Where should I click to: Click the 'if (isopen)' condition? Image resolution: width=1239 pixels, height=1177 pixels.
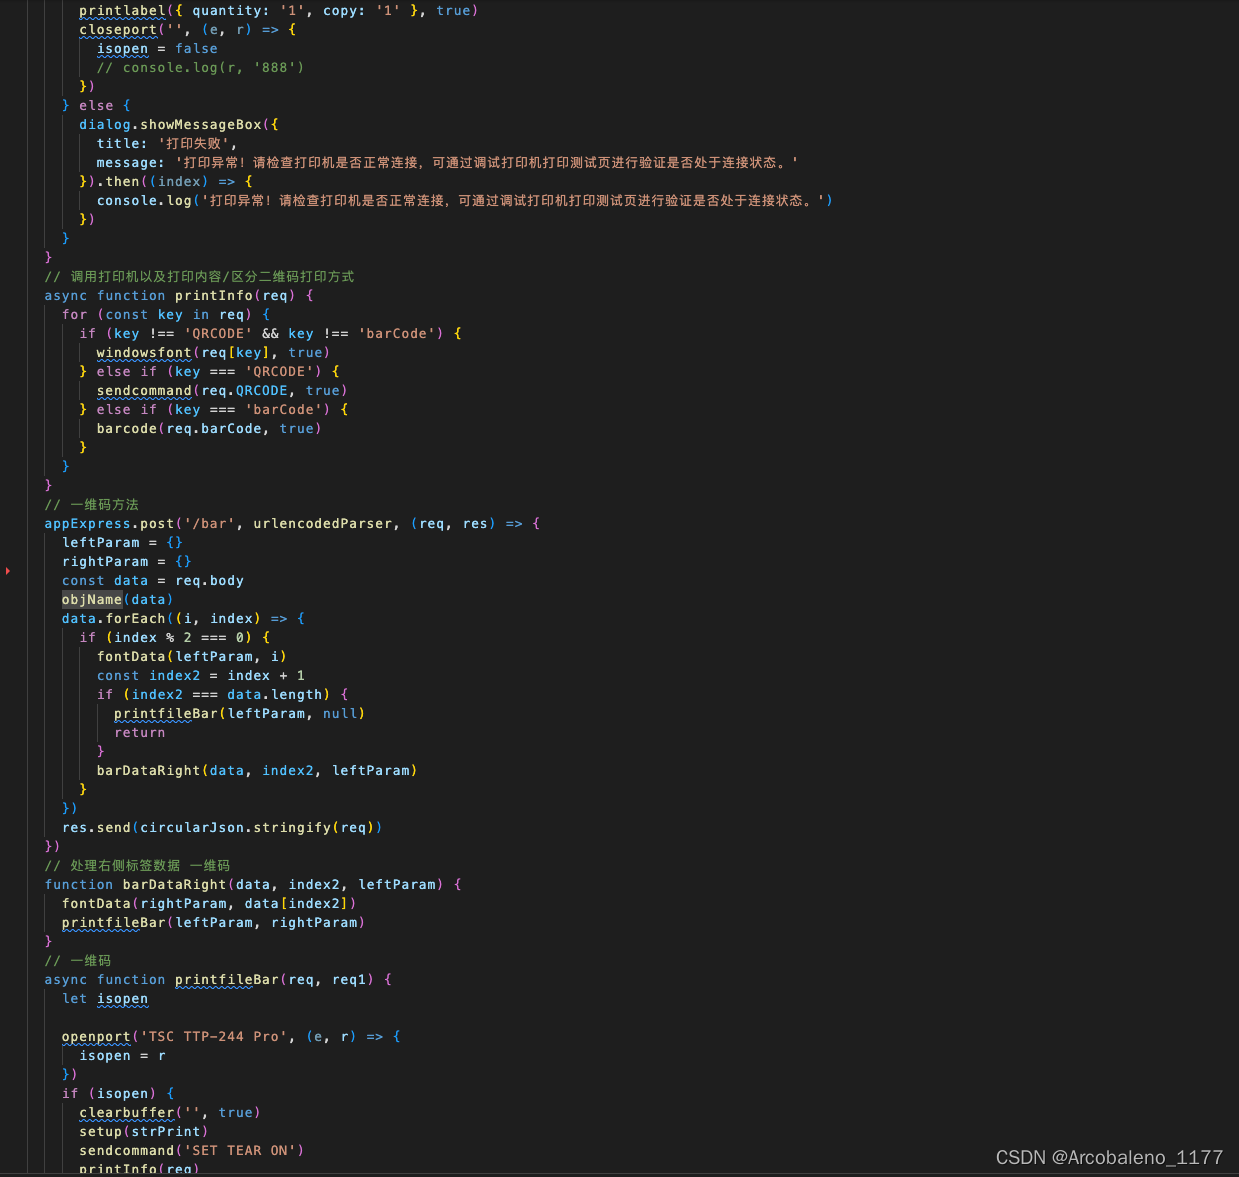click(118, 1093)
